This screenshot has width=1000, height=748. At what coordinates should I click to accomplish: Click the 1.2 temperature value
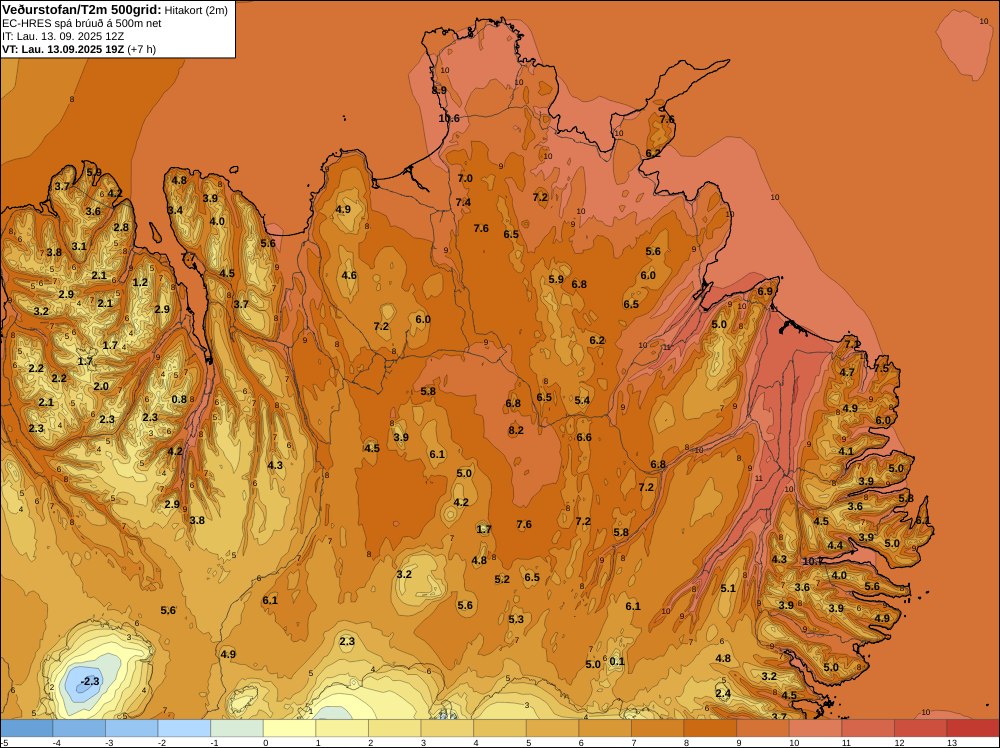[140, 282]
